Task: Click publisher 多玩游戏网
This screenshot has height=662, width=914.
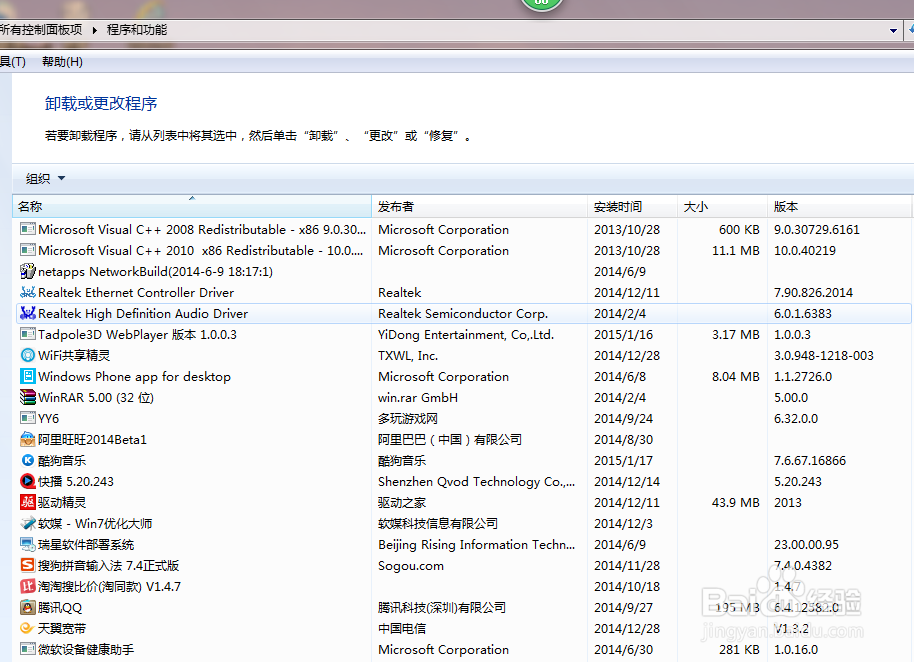Action: pos(408,418)
